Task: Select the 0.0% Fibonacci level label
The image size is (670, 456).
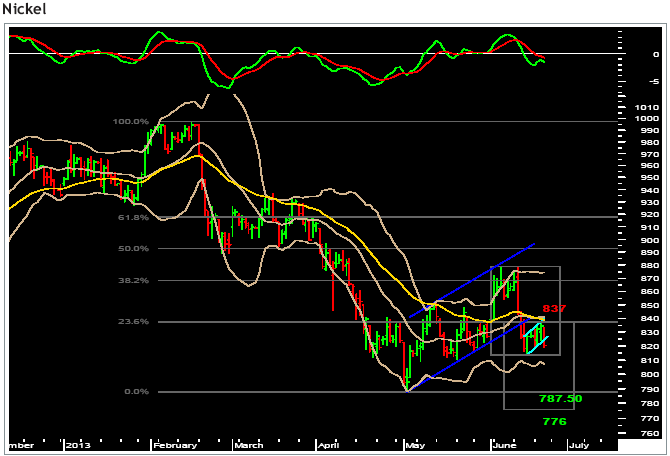Action: tap(136, 391)
